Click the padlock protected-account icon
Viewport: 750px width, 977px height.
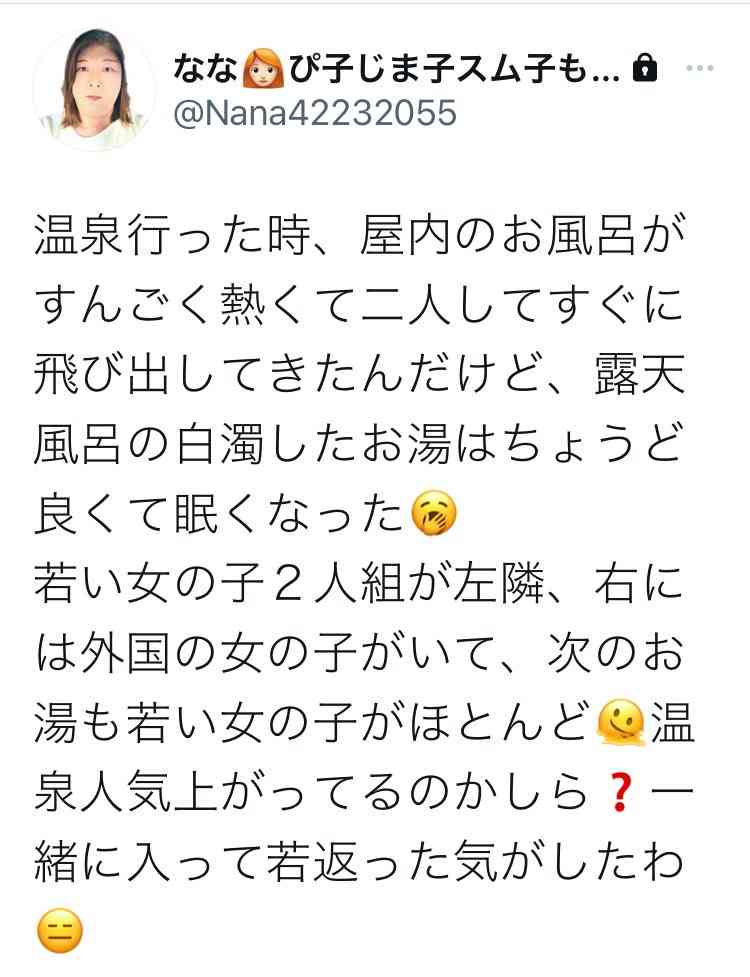pyautogui.click(x=645, y=67)
